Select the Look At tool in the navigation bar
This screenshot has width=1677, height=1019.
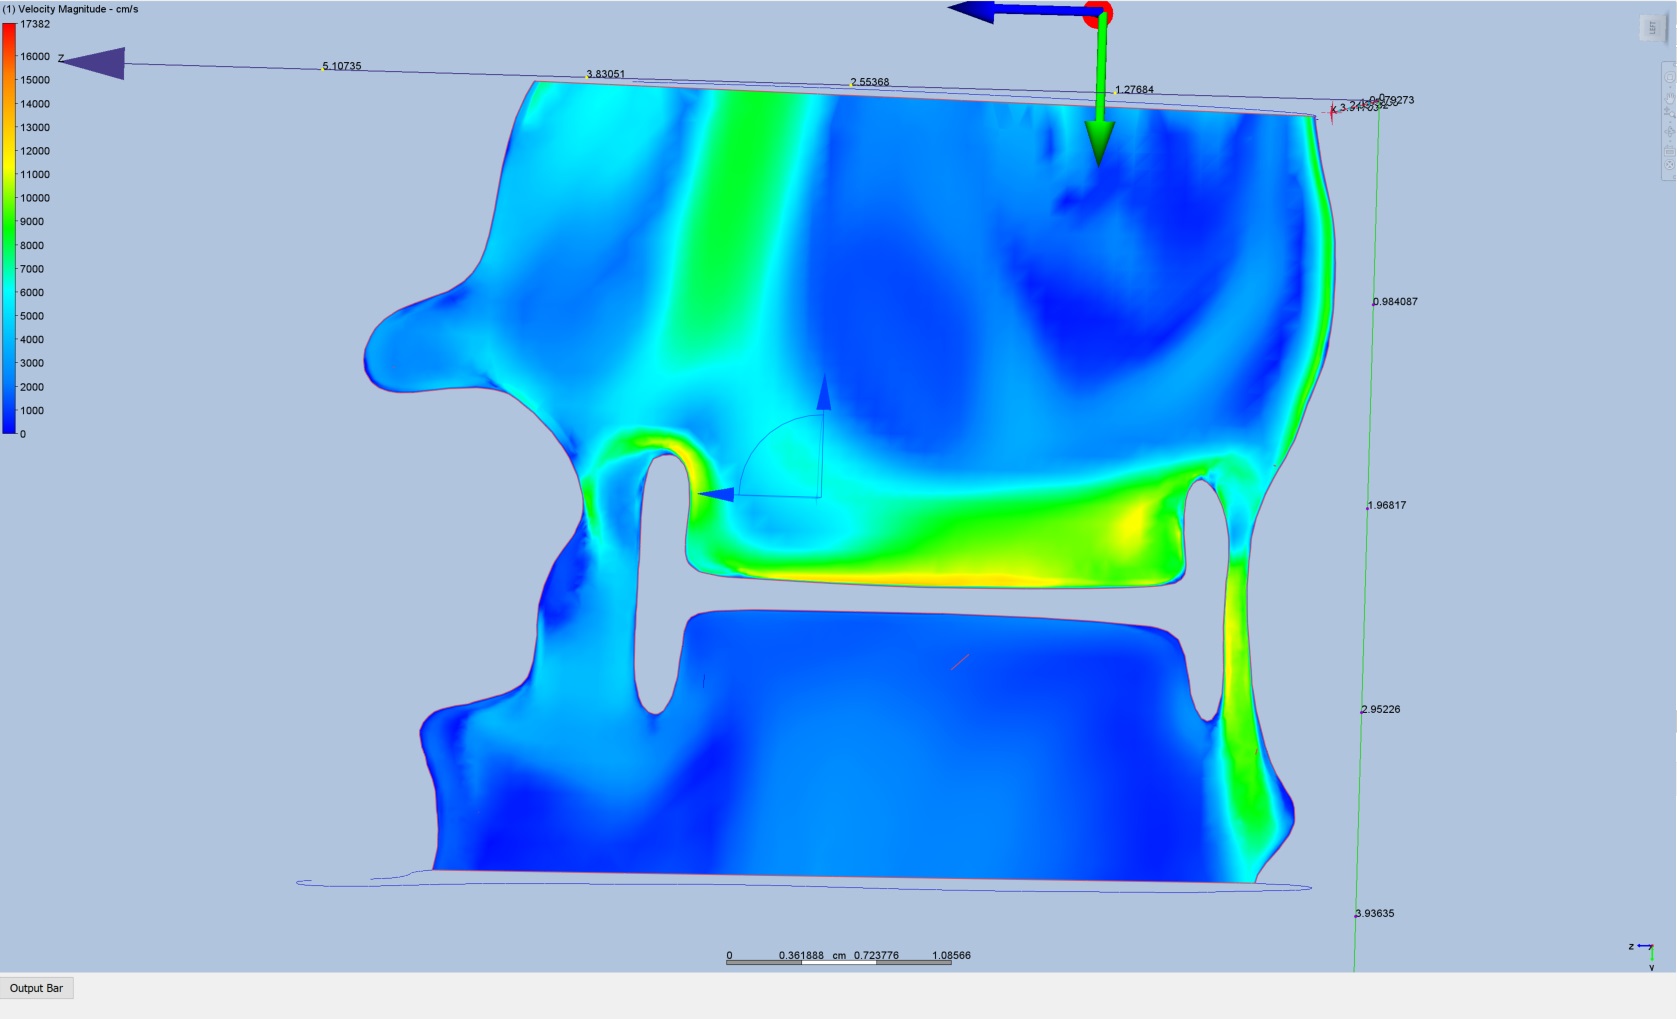[1670, 151]
